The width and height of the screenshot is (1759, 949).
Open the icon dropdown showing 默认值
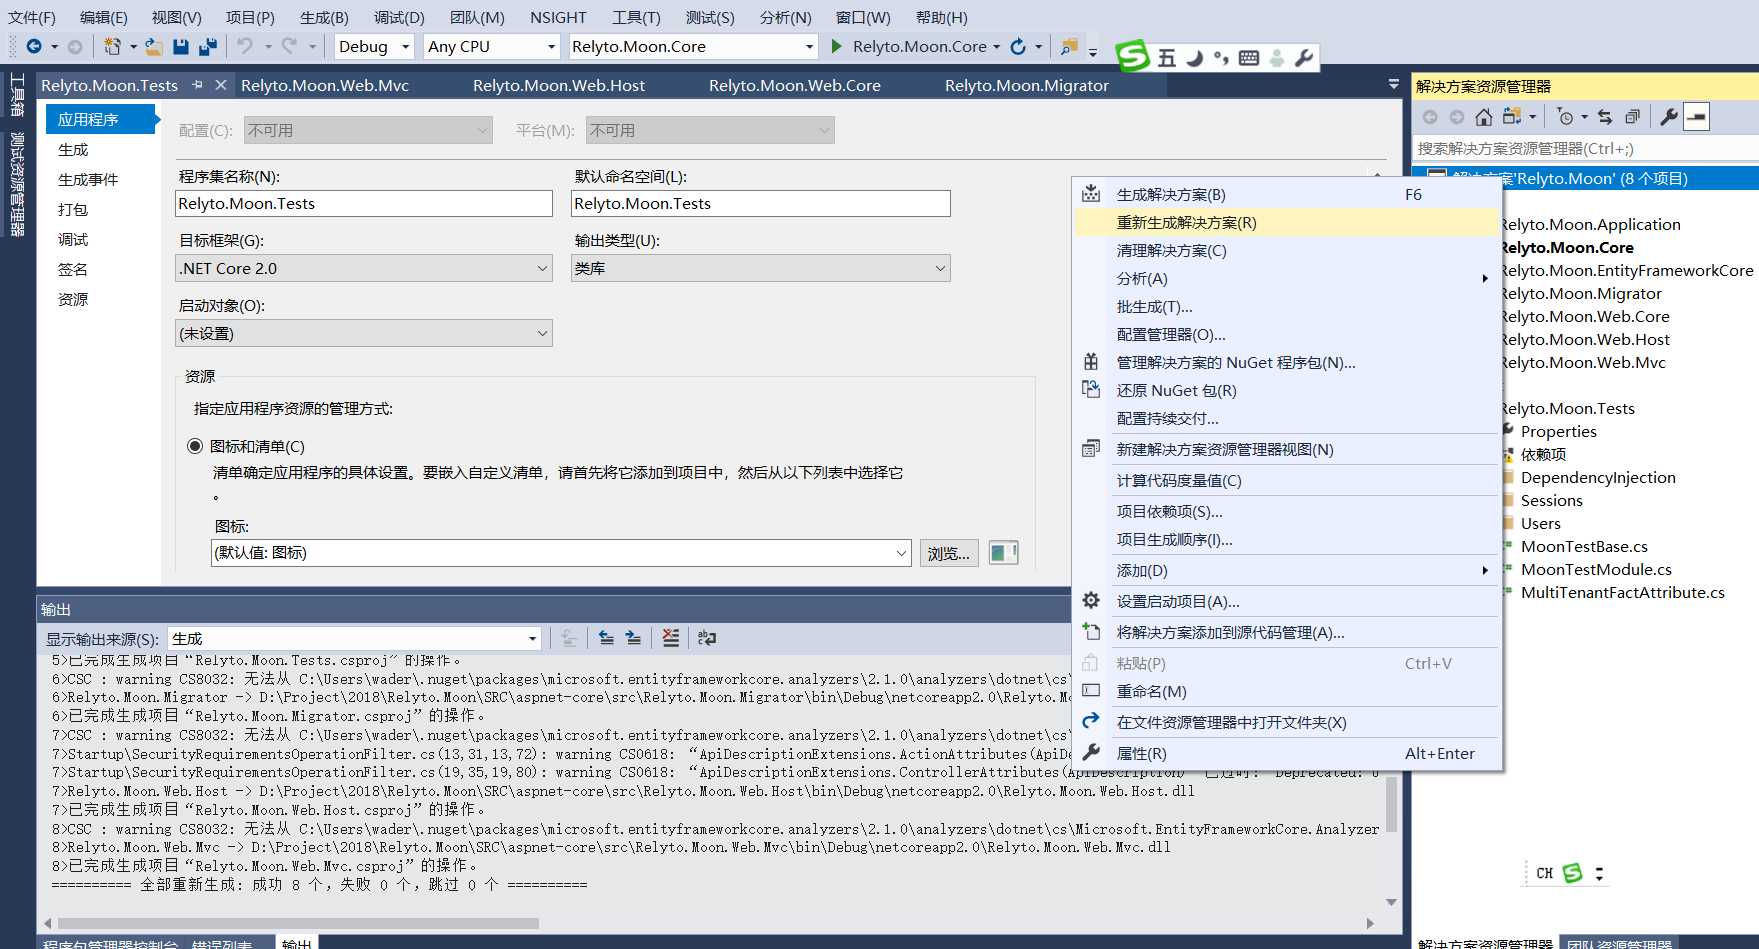pyautogui.click(x=561, y=553)
